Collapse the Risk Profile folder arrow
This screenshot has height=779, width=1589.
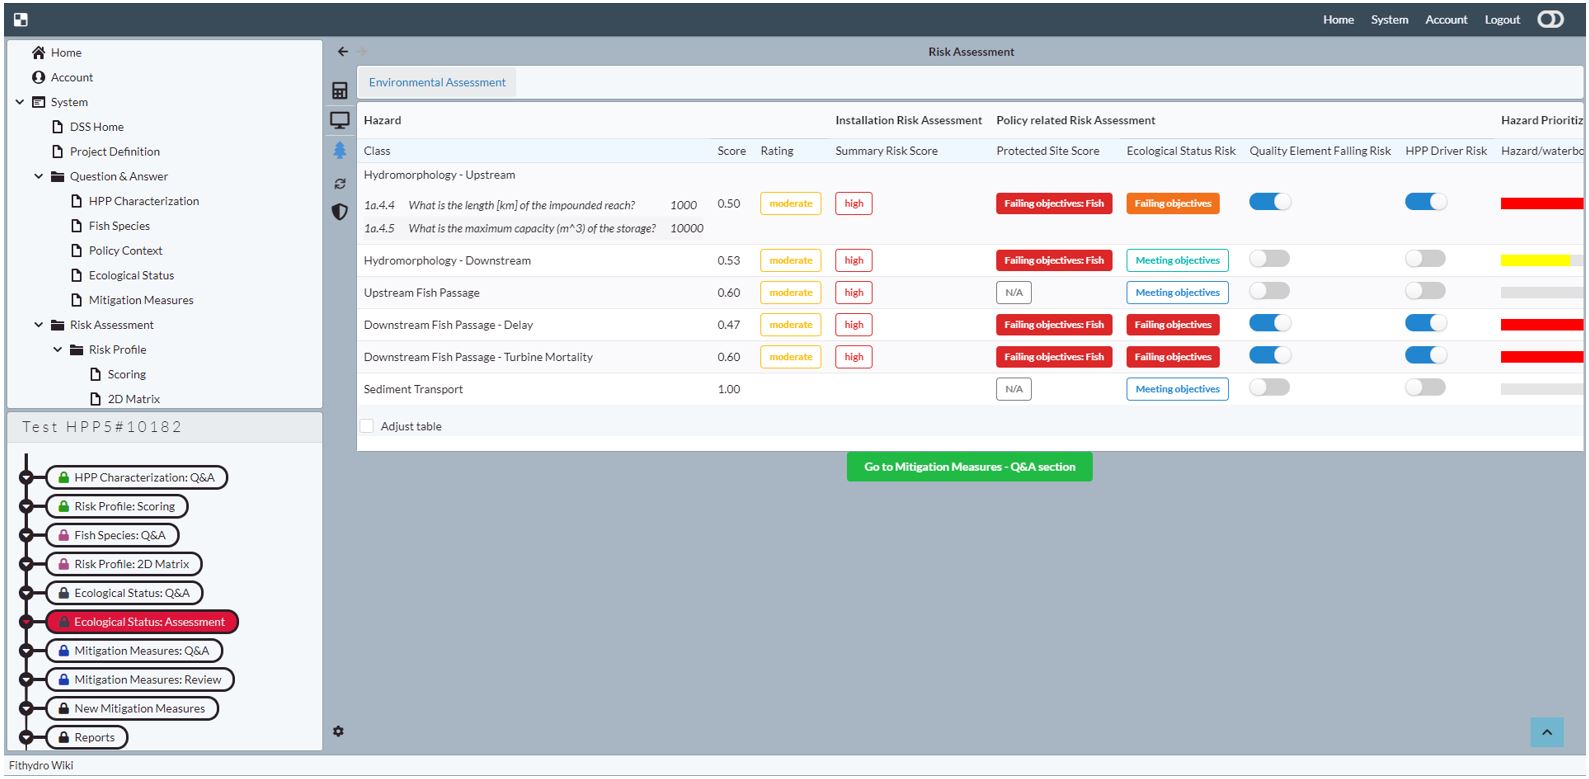pyautogui.click(x=58, y=350)
